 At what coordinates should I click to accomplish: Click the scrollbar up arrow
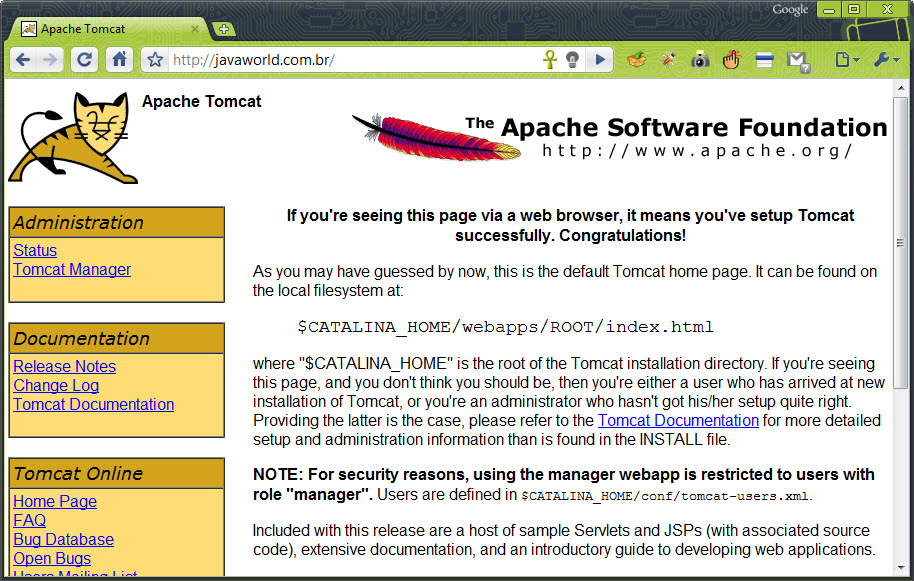click(x=901, y=88)
